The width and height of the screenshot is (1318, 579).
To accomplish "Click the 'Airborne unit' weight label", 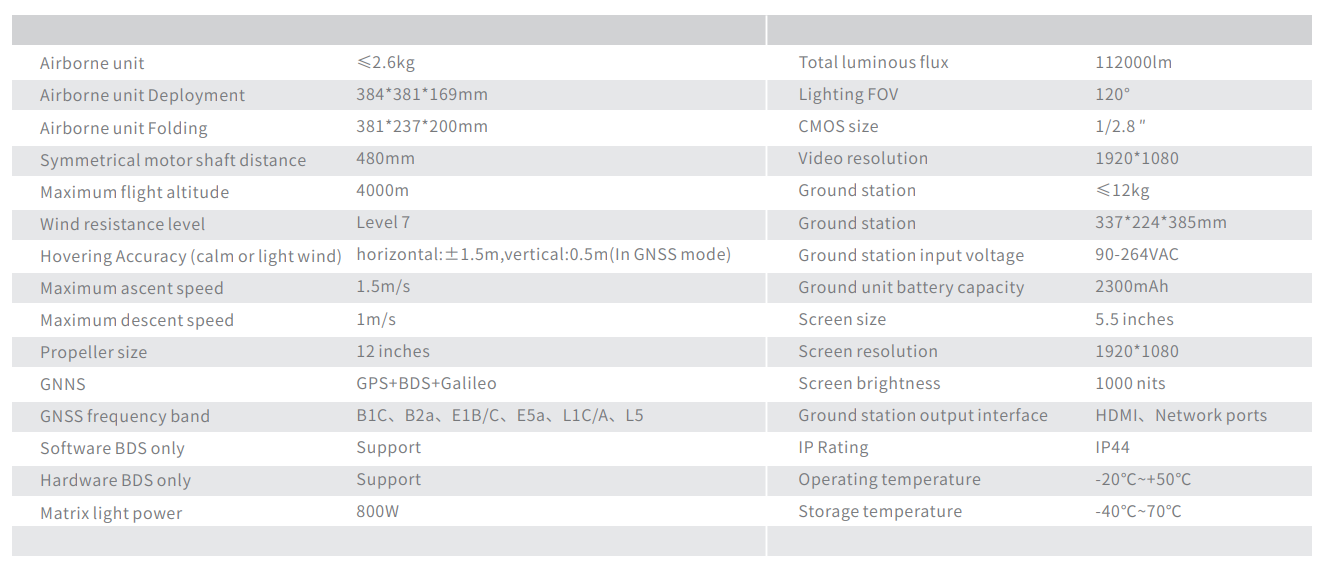I will tap(92, 63).
